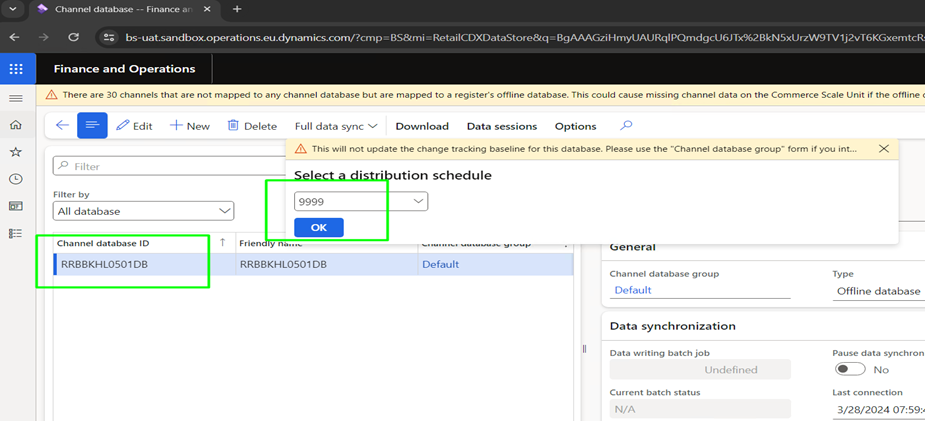925x421 pixels.
Task: Open the Home icon in sidebar
Action: [x=16, y=125]
